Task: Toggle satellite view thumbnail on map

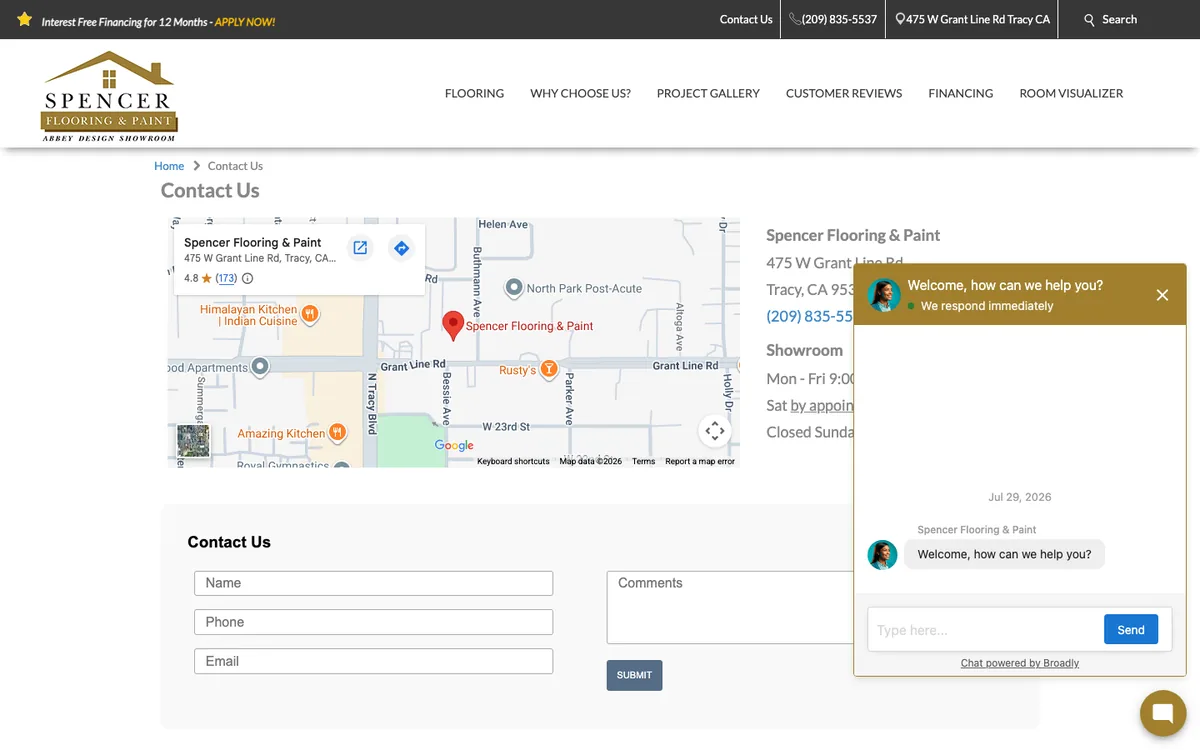Action: [194, 441]
